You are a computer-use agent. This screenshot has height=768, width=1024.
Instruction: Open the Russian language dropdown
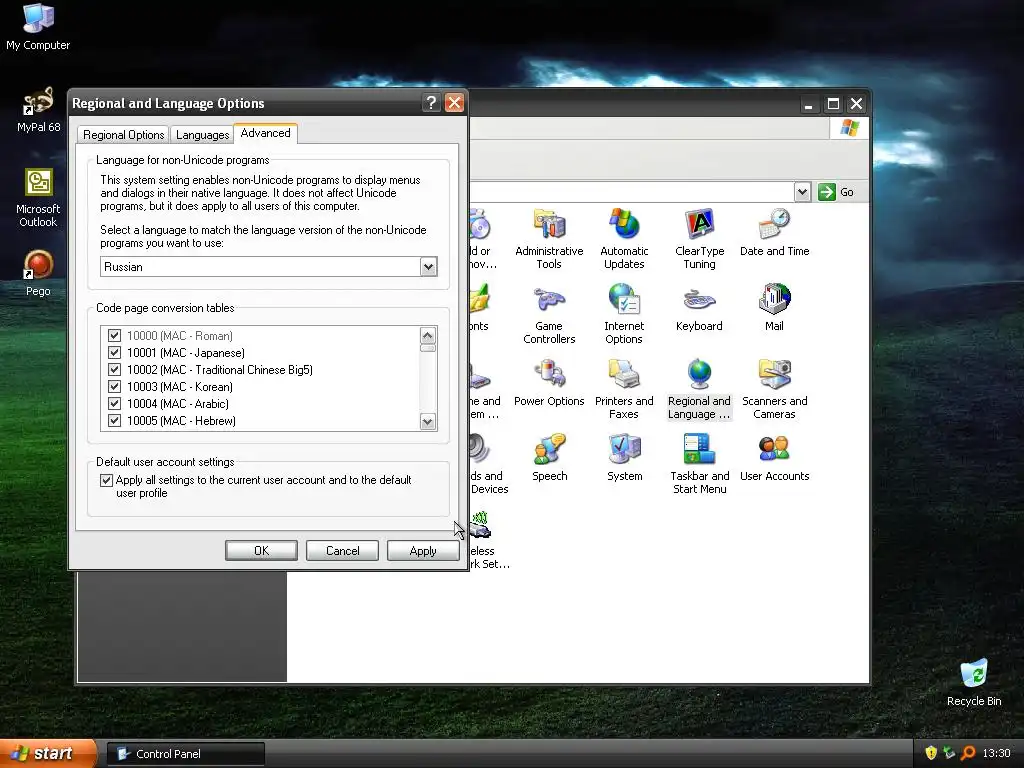pyautogui.click(x=428, y=266)
